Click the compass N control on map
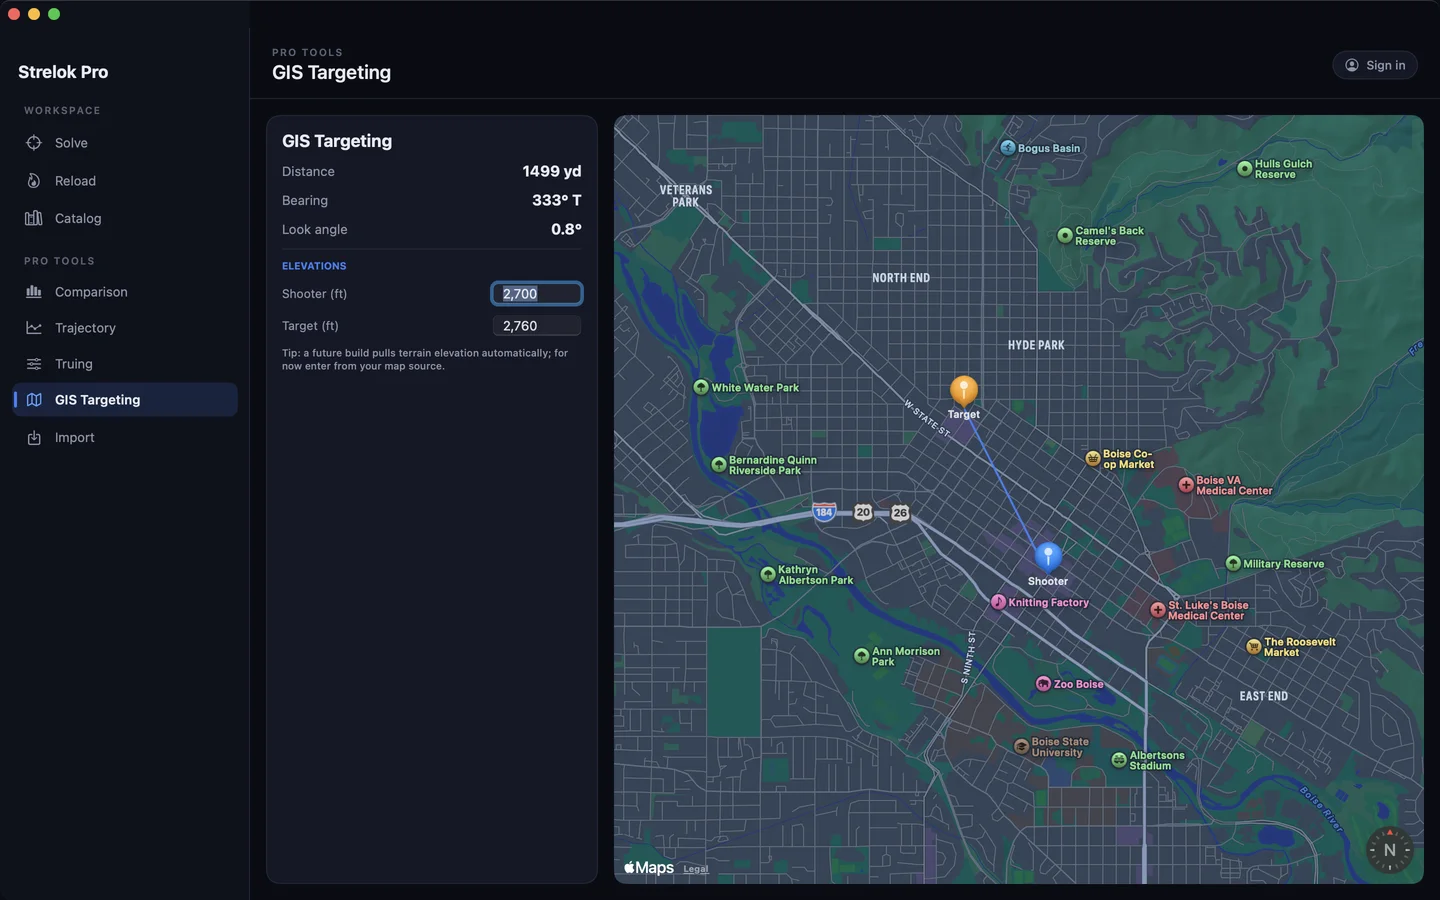 click(1389, 851)
